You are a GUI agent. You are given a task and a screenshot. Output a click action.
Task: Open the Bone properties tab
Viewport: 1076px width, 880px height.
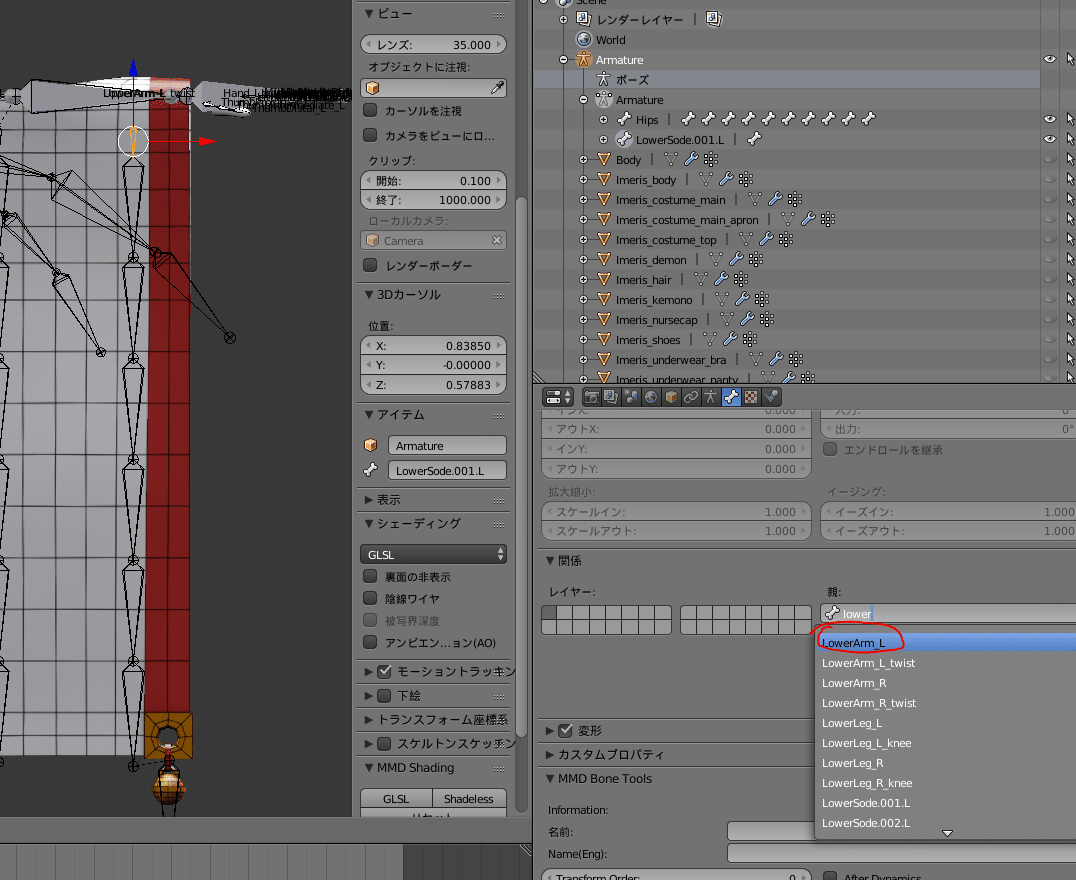click(731, 397)
